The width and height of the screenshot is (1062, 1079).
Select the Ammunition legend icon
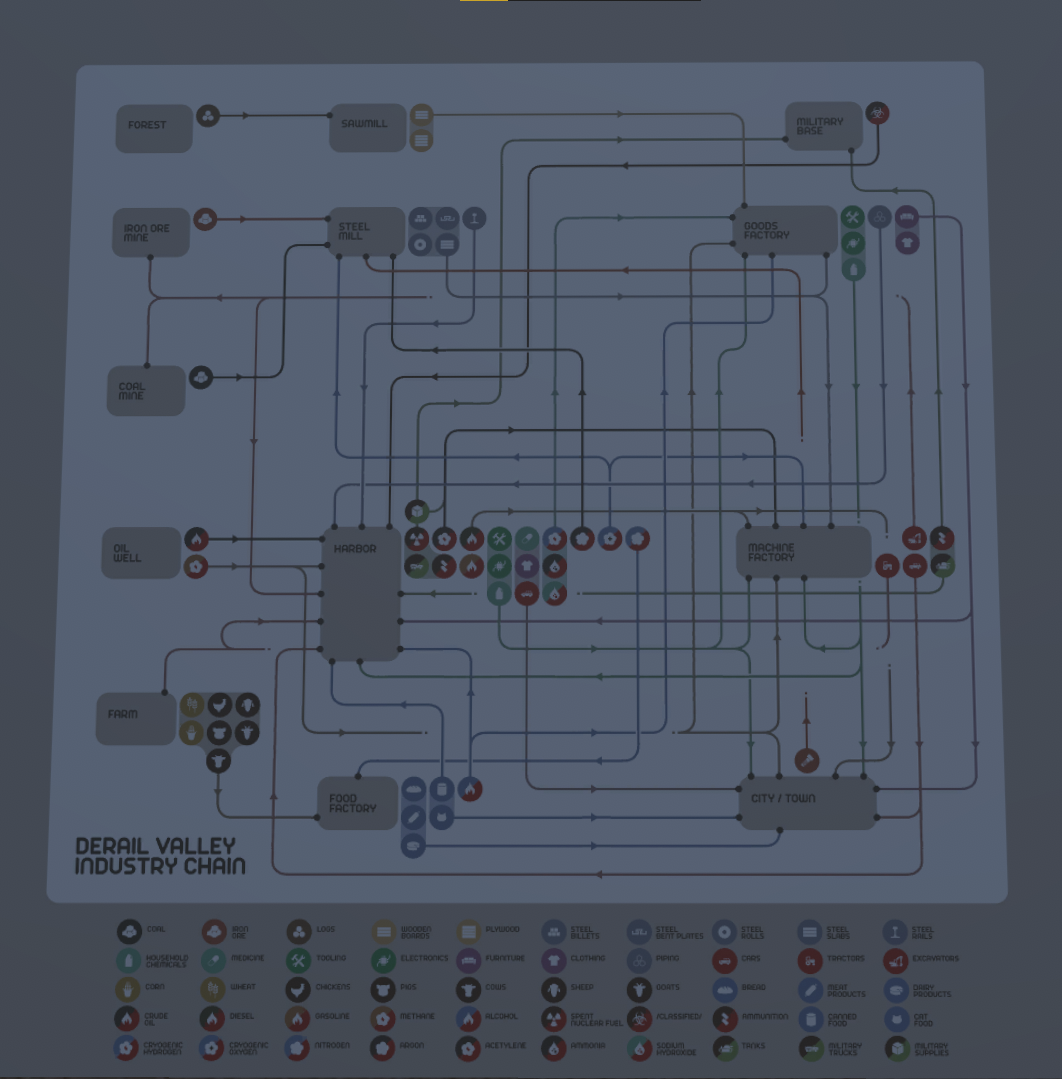725,1018
